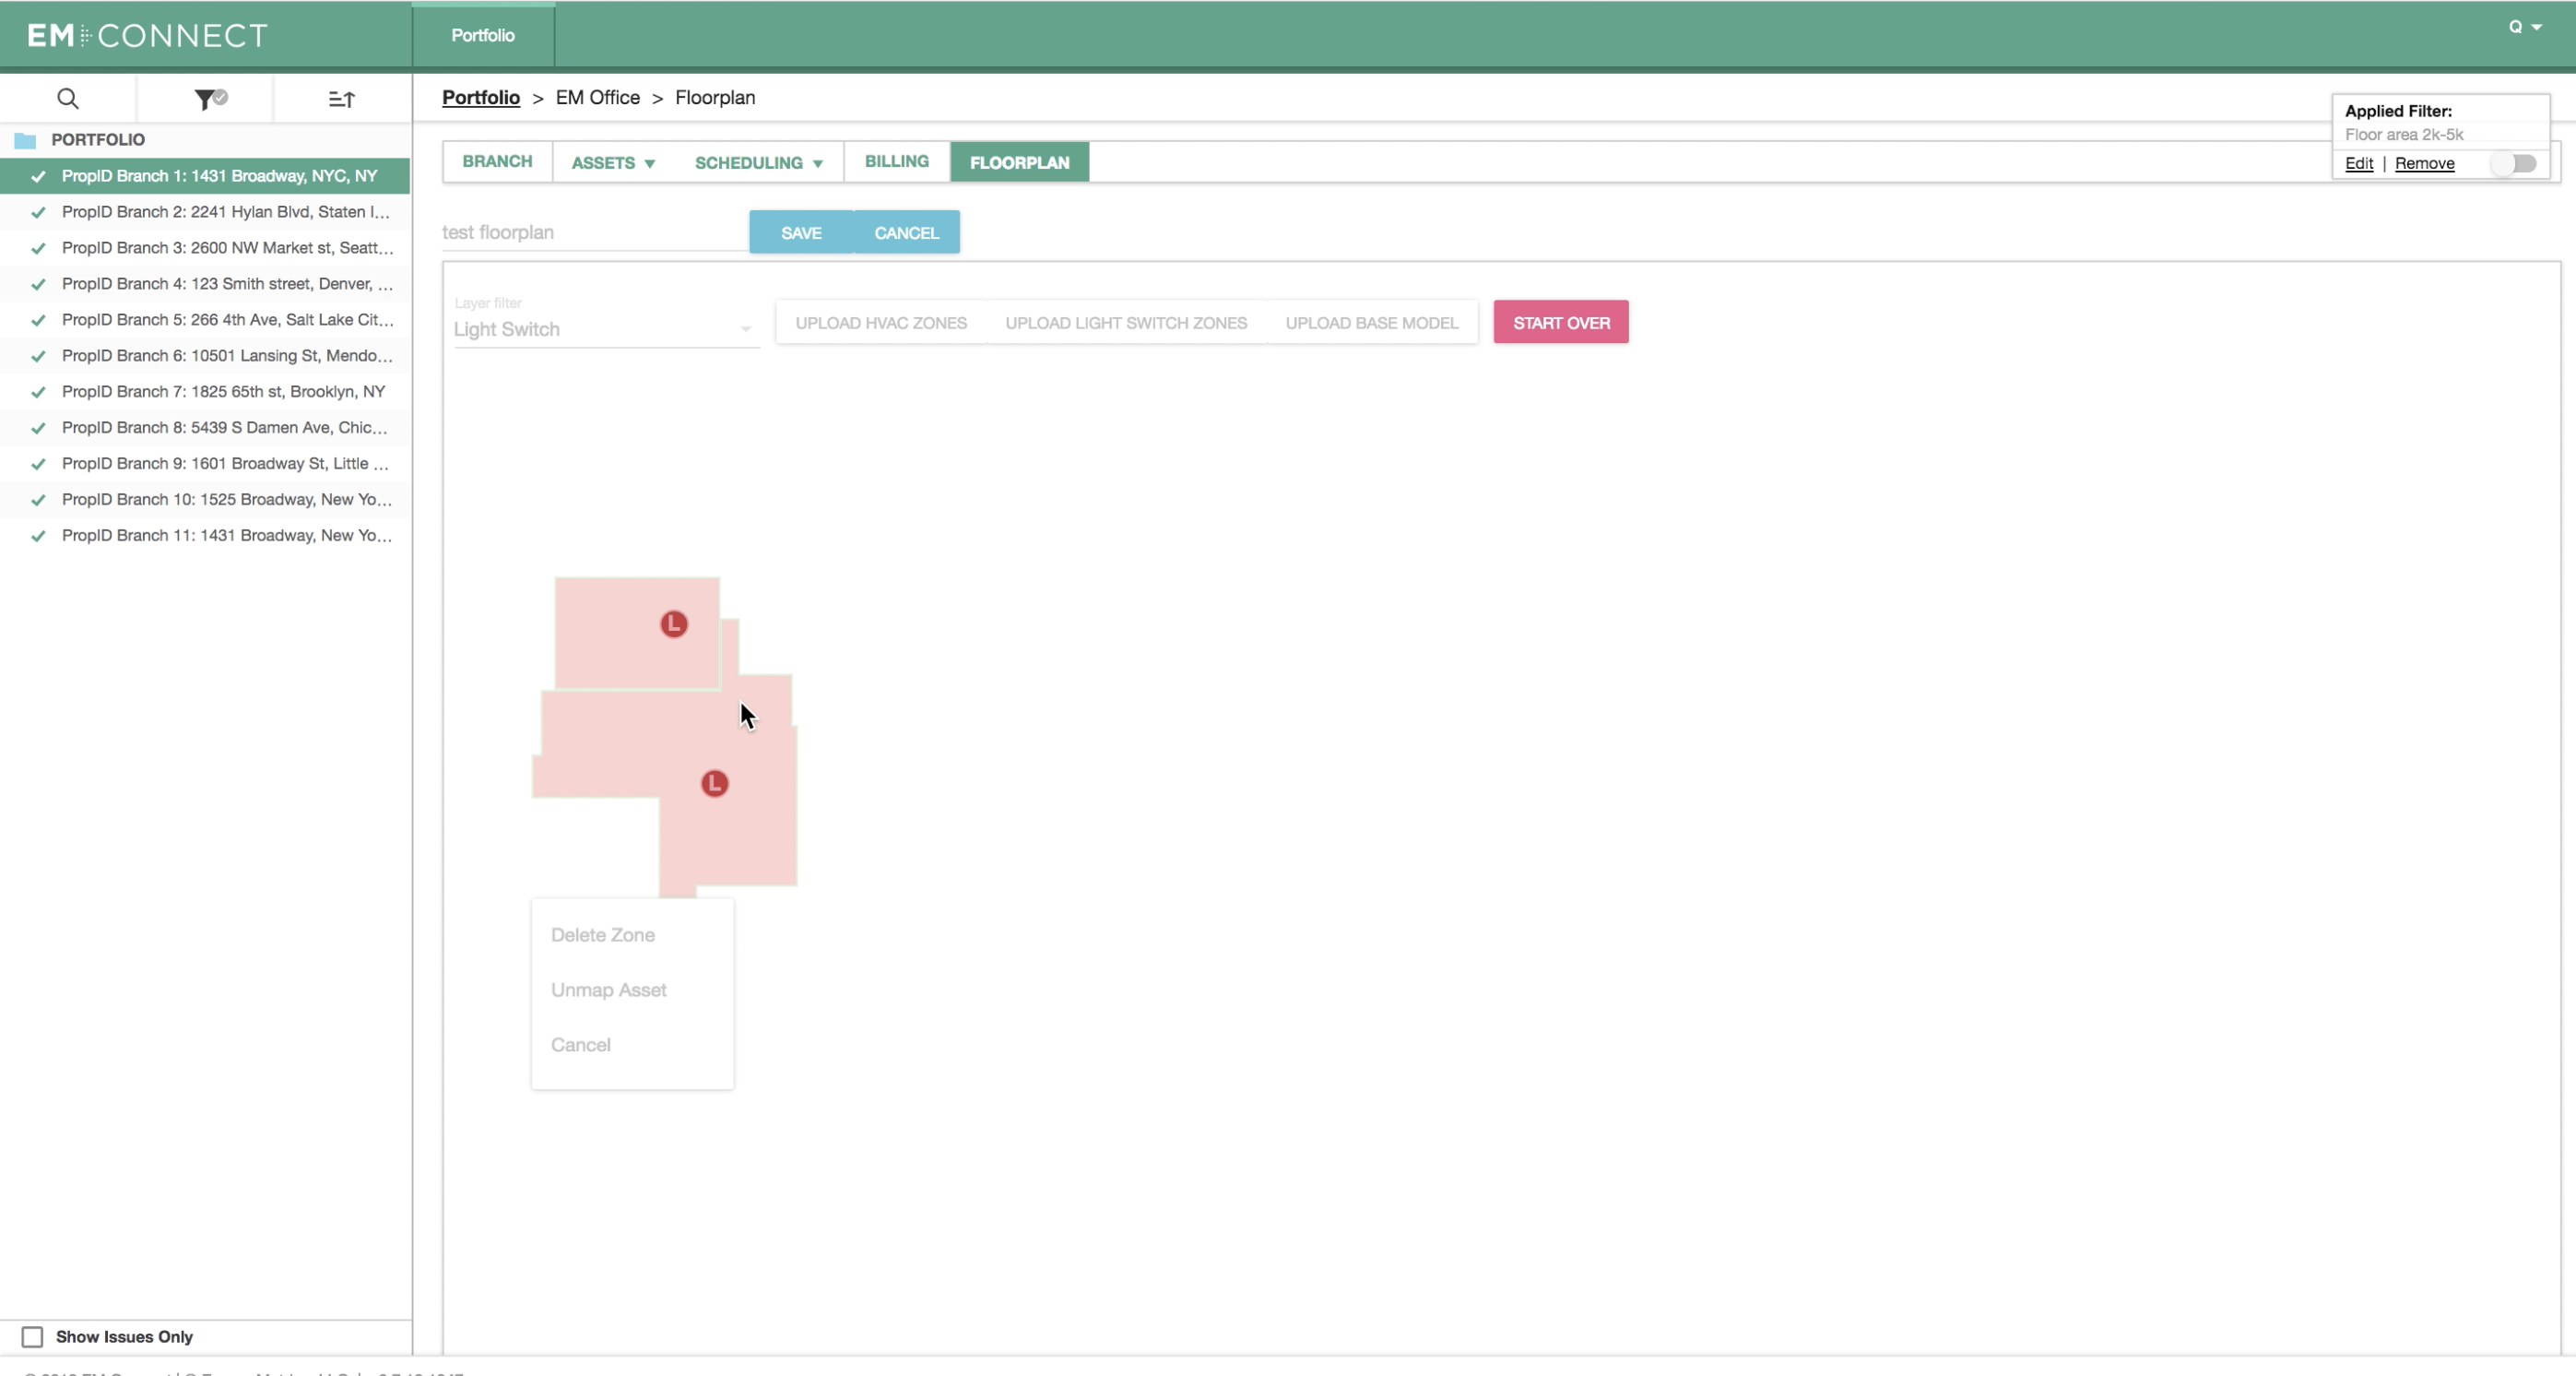Click the test floorplan name field
The width and height of the screenshot is (2576, 1376).
point(595,232)
